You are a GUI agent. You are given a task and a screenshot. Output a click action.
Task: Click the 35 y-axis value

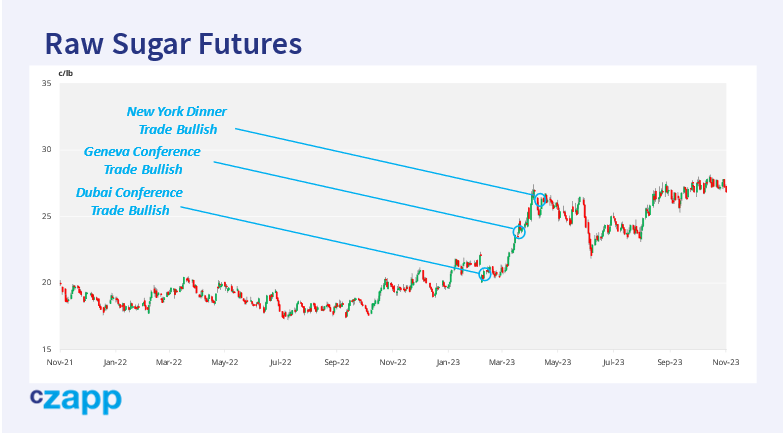(46, 84)
